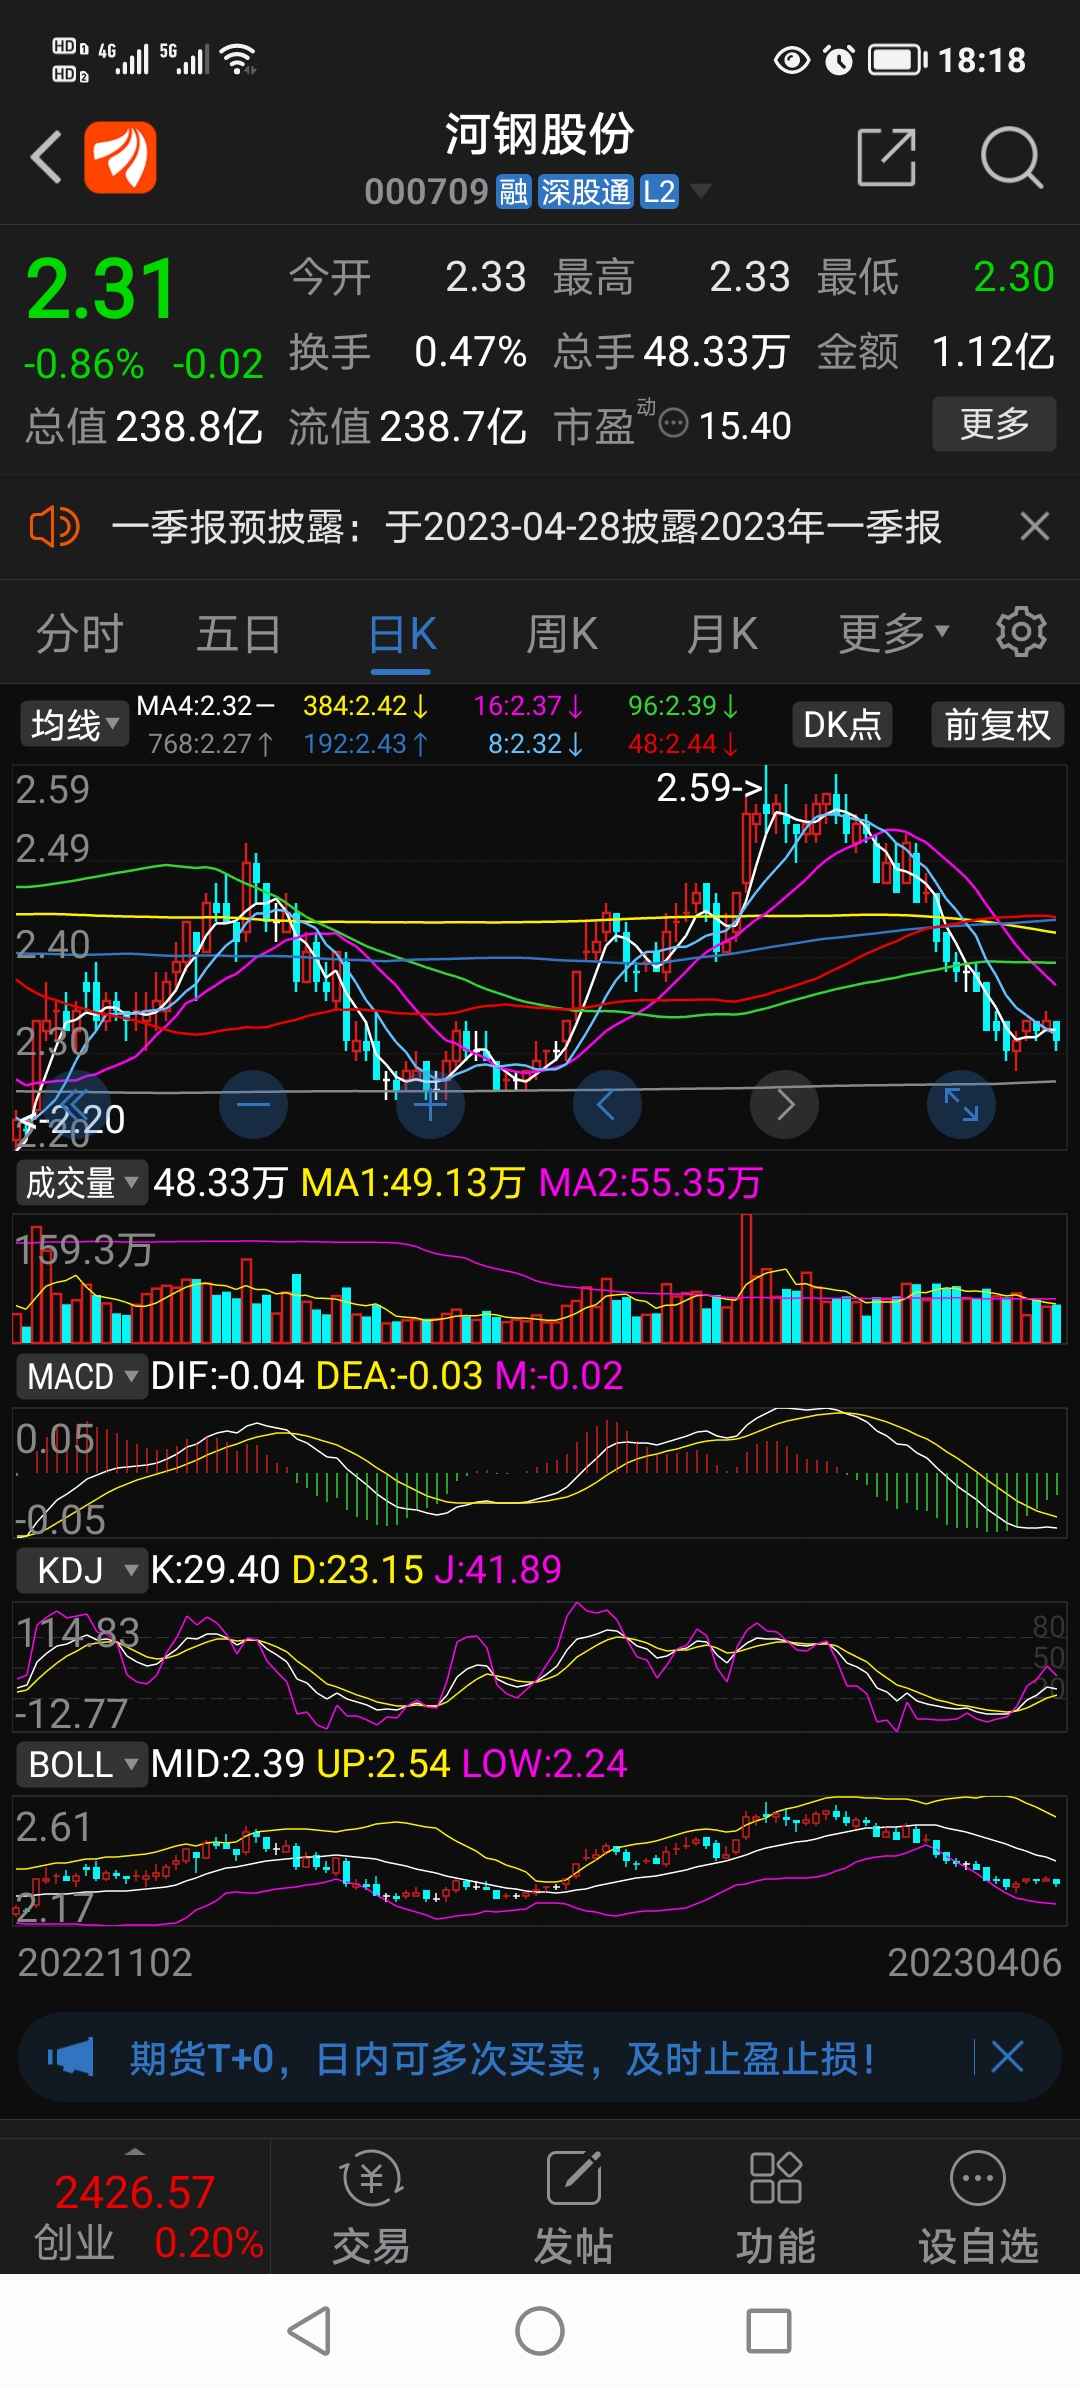Tap the 融 margin badge
The height and width of the screenshot is (2388, 1080).
(514, 191)
